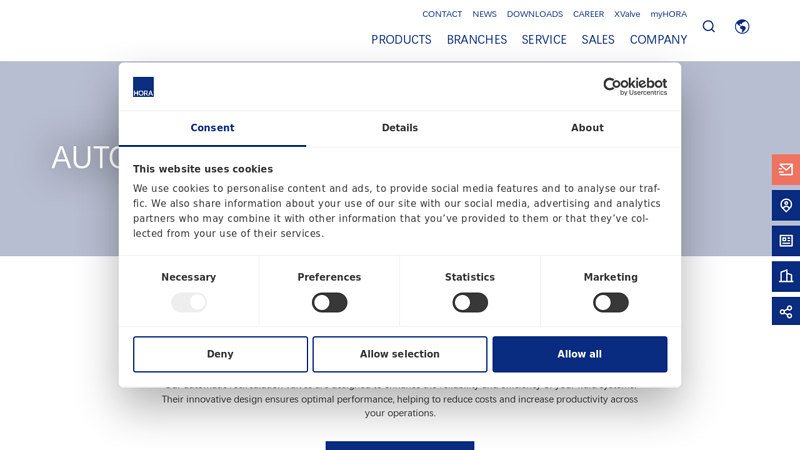800x450 pixels.
Task: Turn on the Marketing cookies toggle
Action: (x=610, y=303)
